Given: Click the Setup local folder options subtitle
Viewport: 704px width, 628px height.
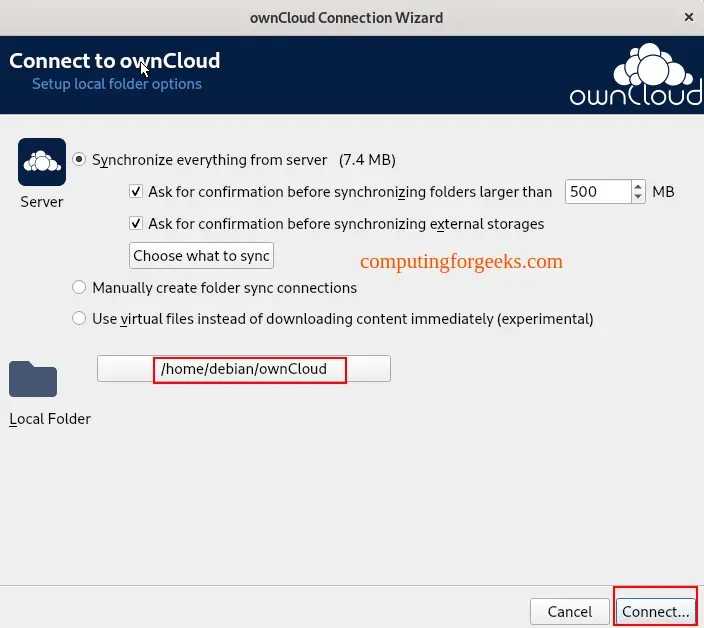Looking at the screenshot, I should [x=117, y=84].
